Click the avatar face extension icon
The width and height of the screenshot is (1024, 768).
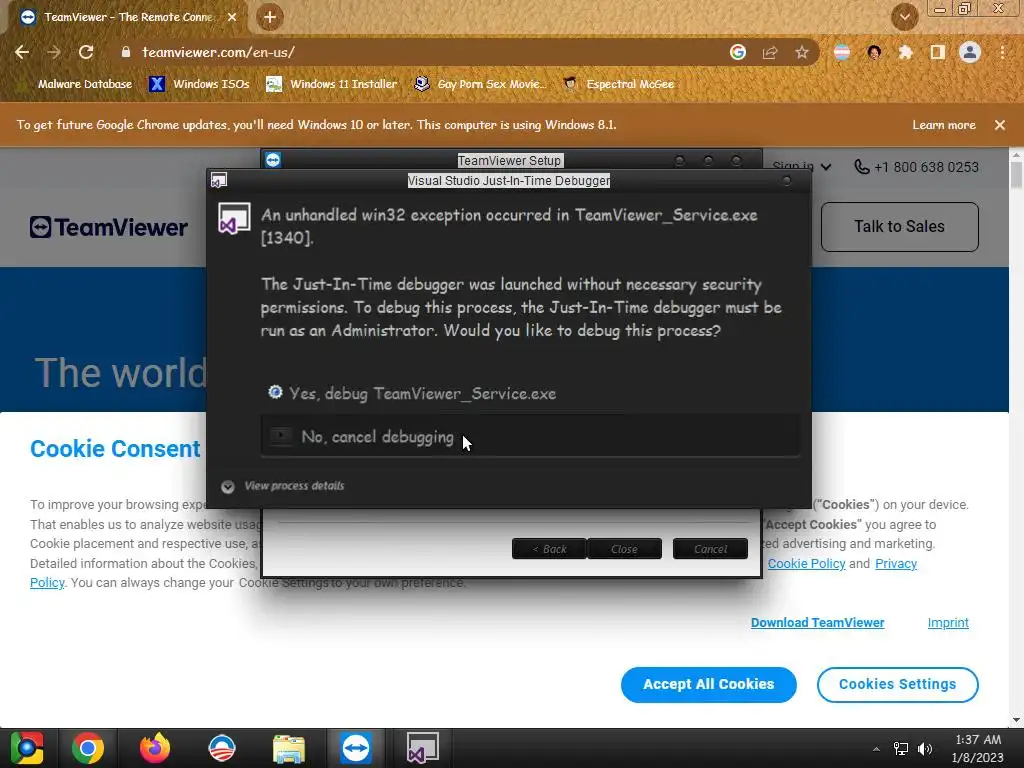point(874,52)
